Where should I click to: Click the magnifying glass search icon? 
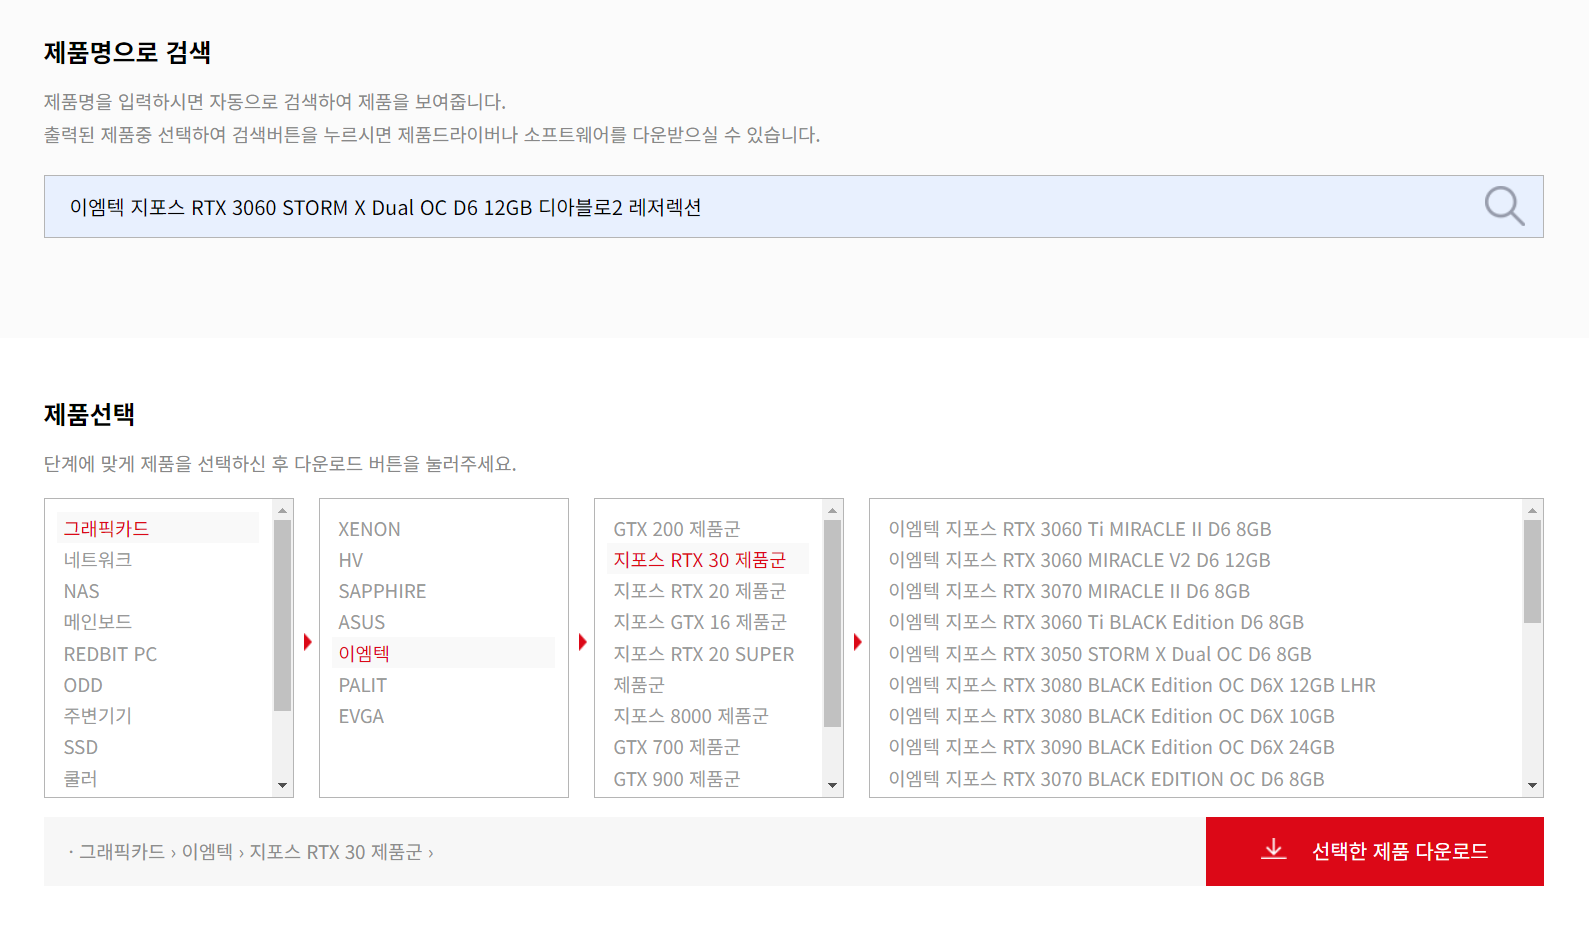click(x=1504, y=206)
